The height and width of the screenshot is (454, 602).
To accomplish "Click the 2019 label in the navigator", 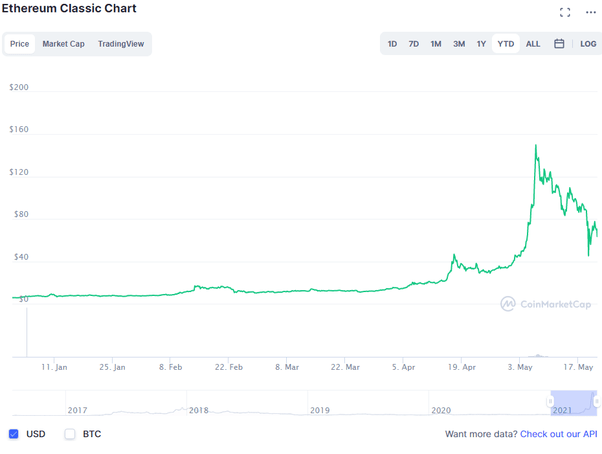I will 320,410.
